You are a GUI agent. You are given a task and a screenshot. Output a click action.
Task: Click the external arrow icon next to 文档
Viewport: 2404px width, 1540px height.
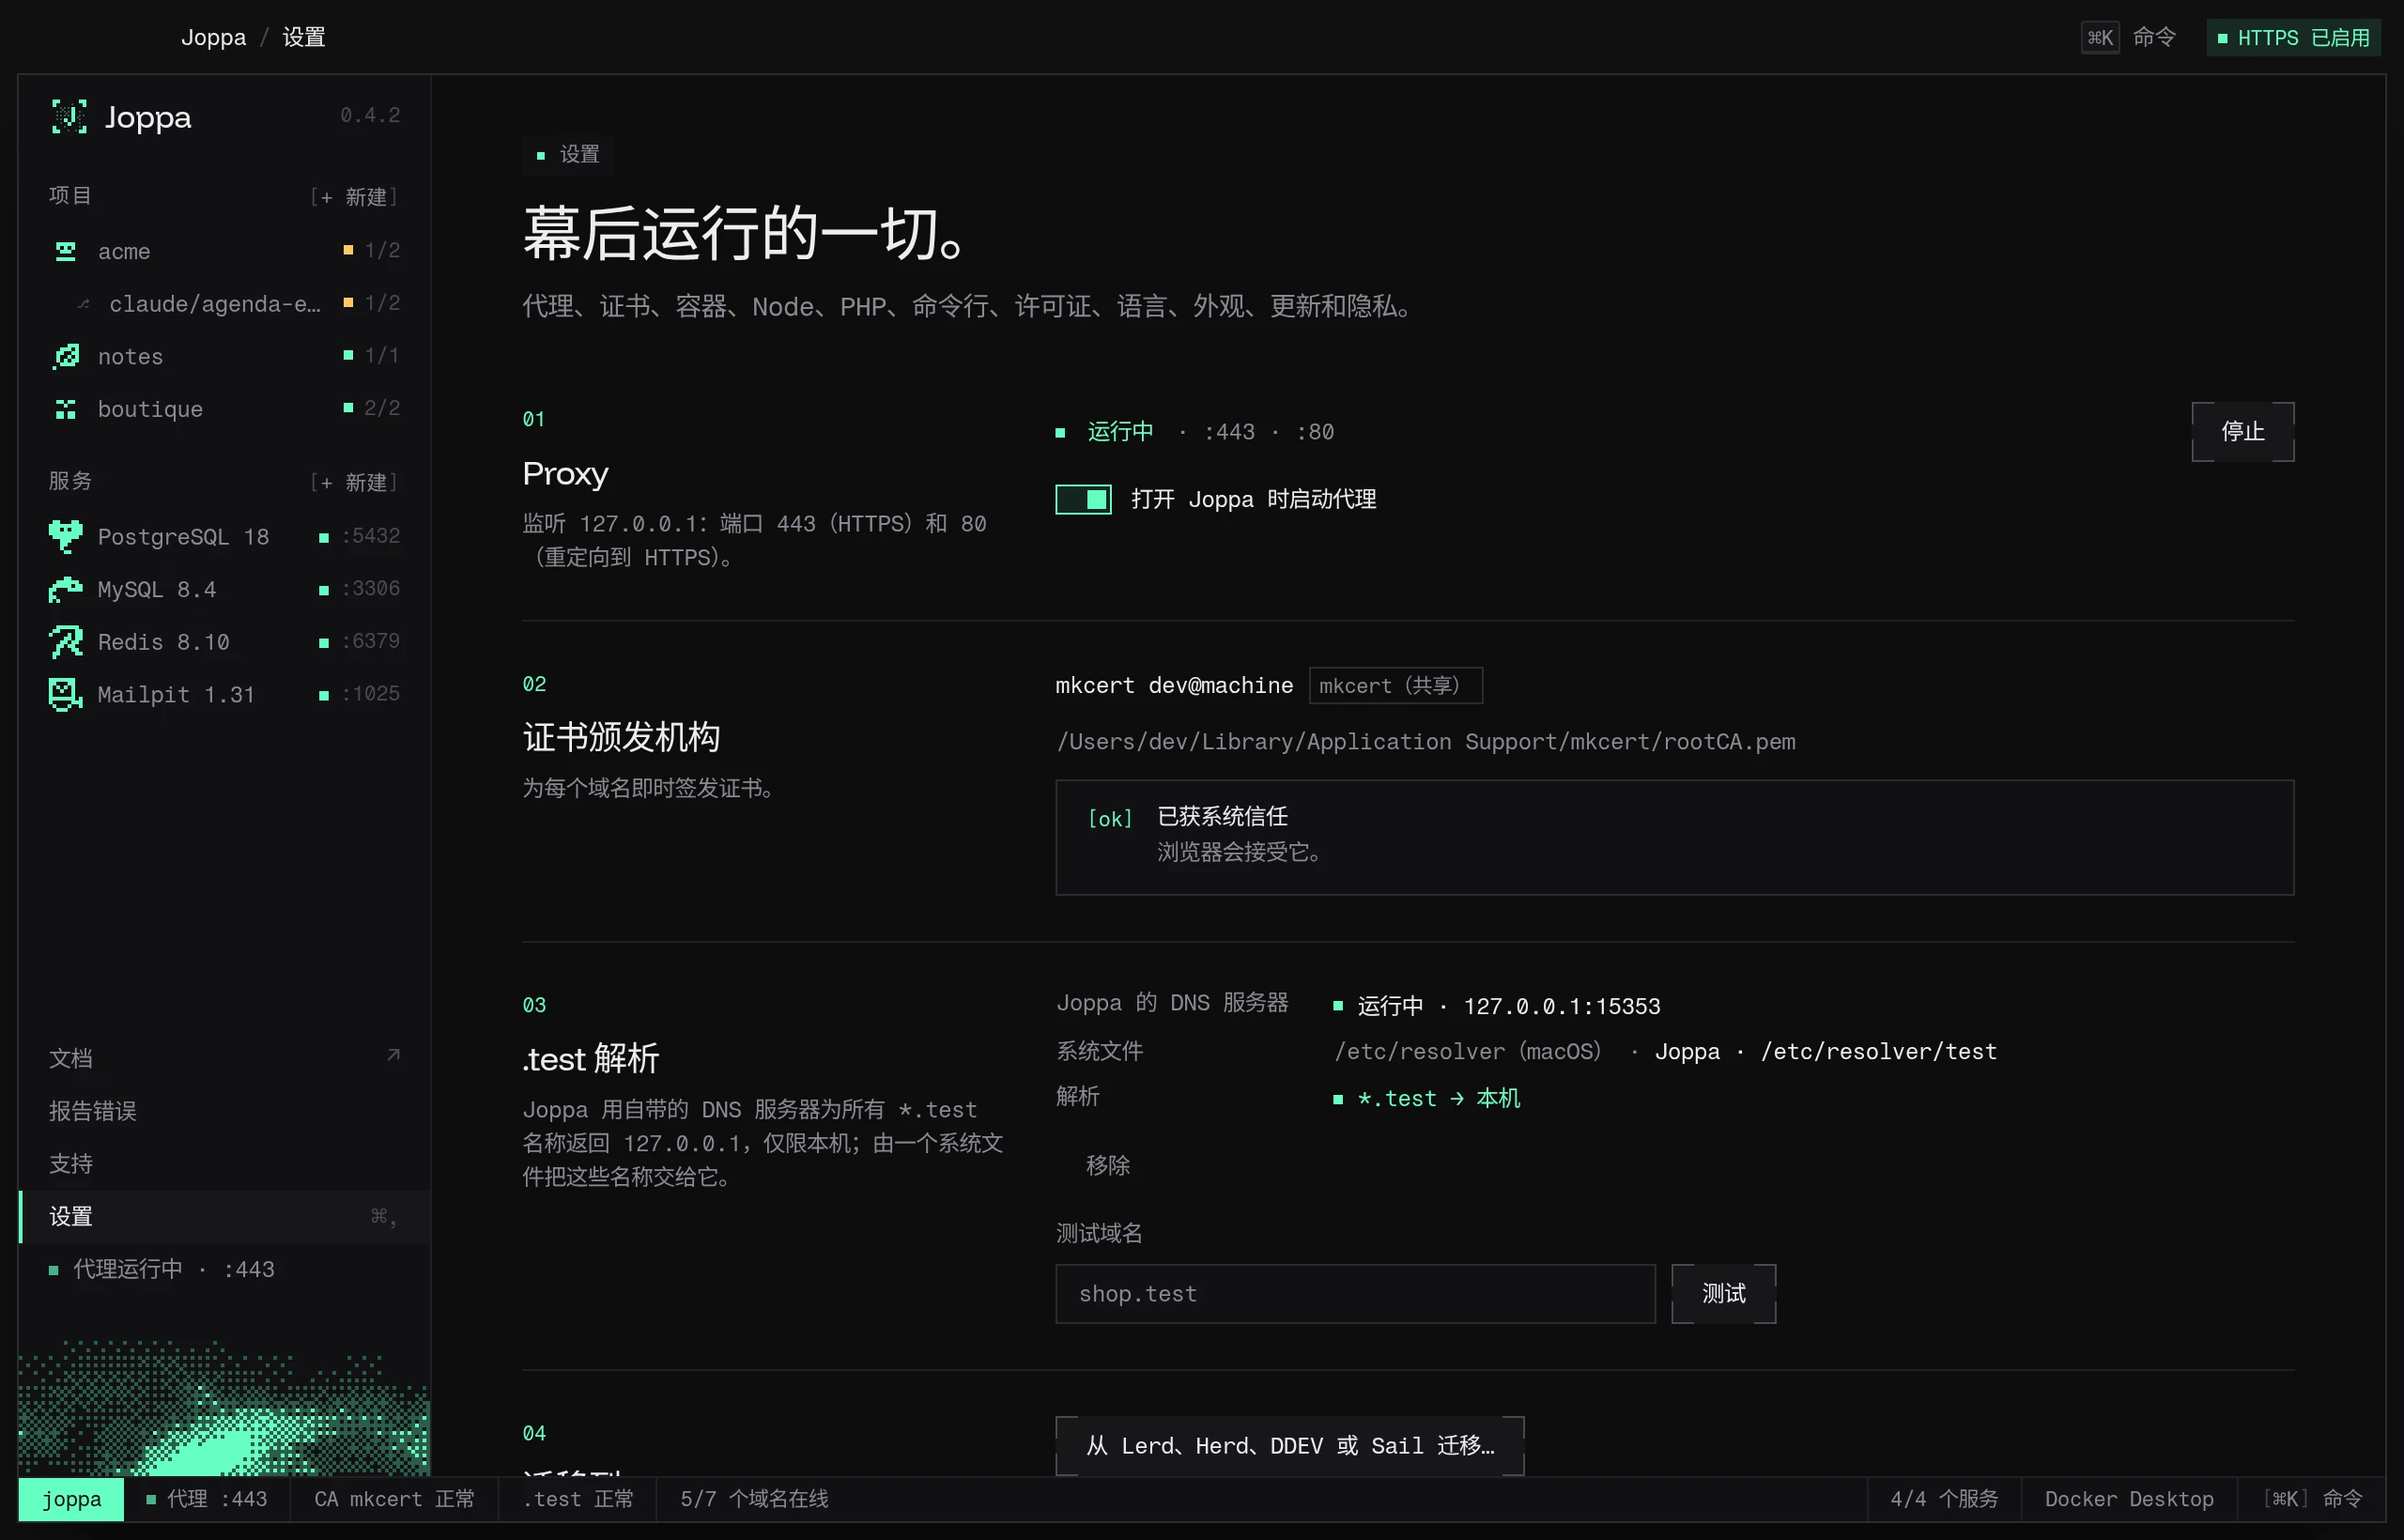pos(393,1056)
